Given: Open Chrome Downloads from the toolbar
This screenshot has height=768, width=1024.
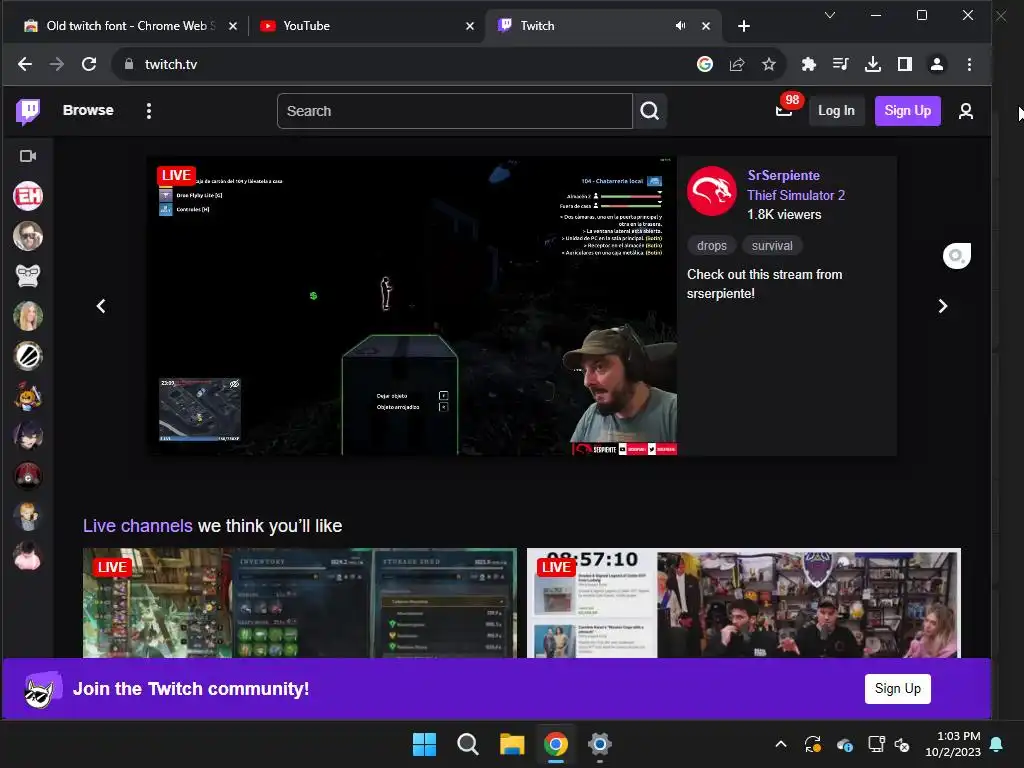Looking at the screenshot, I should [872, 64].
